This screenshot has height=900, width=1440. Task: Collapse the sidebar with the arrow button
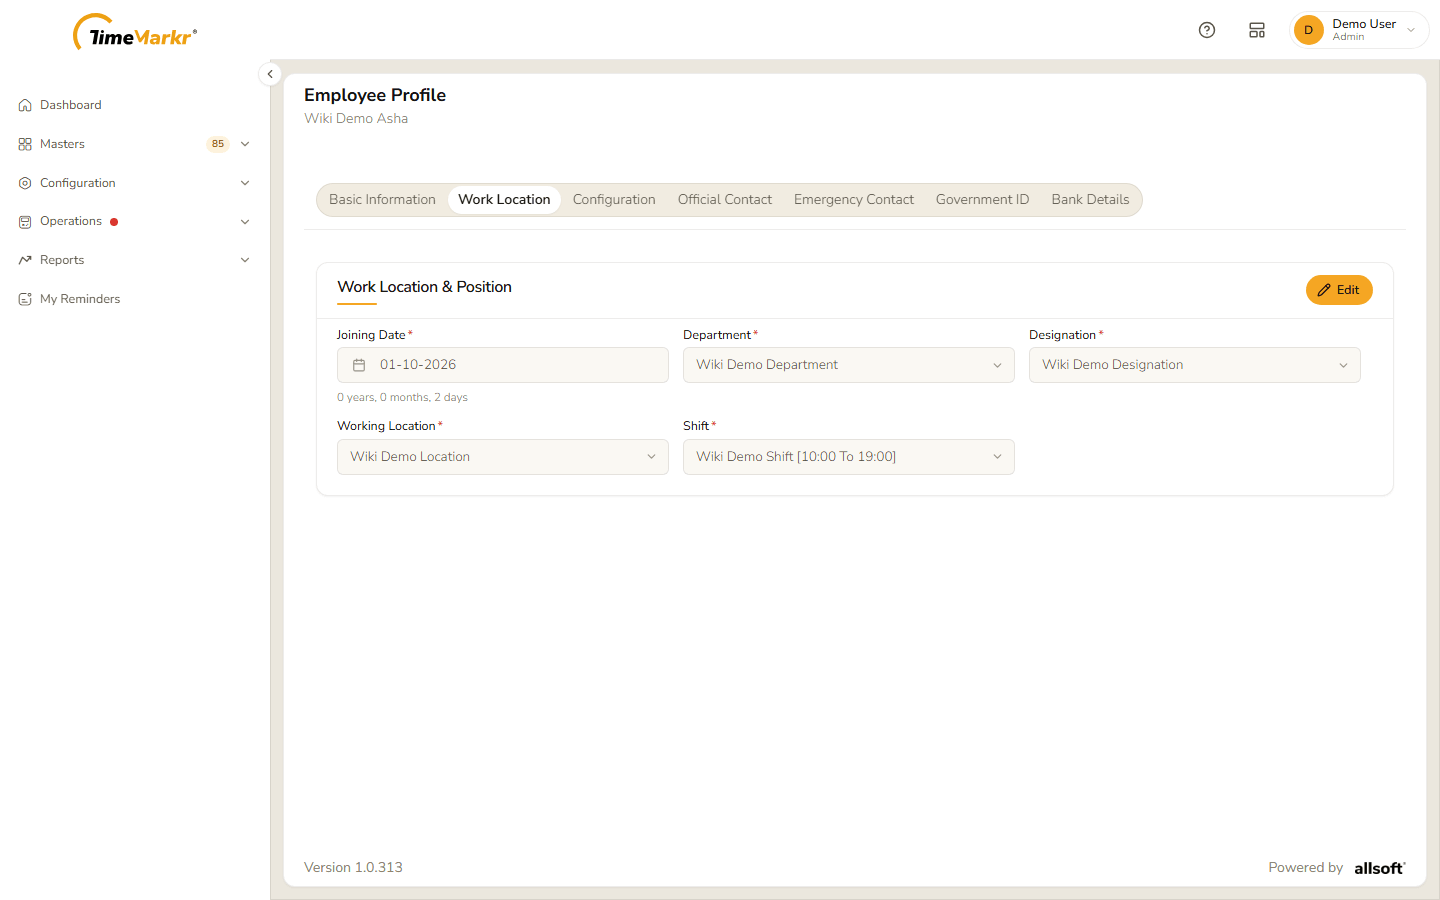(270, 74)
